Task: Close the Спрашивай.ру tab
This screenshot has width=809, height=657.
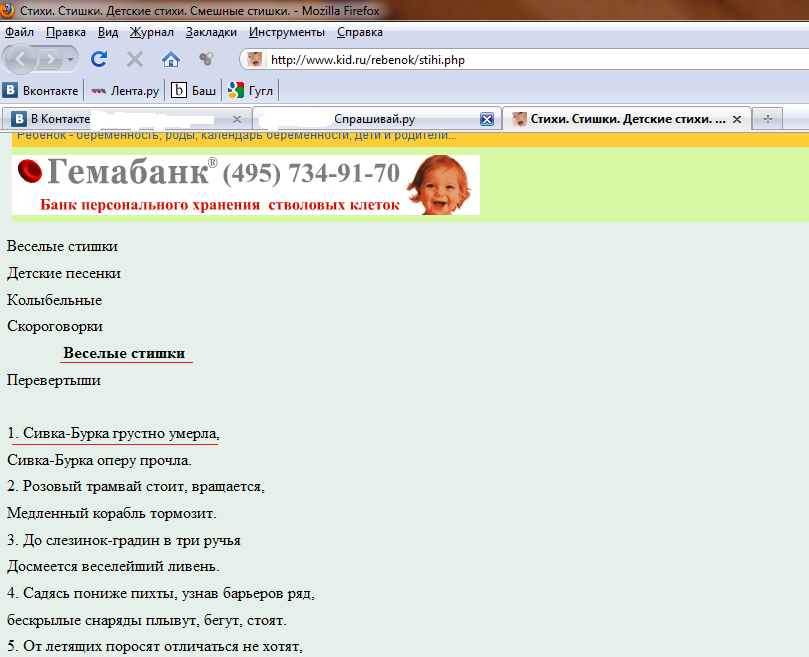Action: (487, 119)
